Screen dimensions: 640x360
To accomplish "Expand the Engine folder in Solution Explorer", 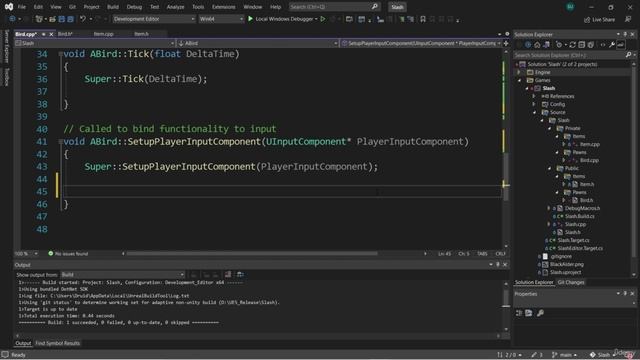I will point(520,72).
